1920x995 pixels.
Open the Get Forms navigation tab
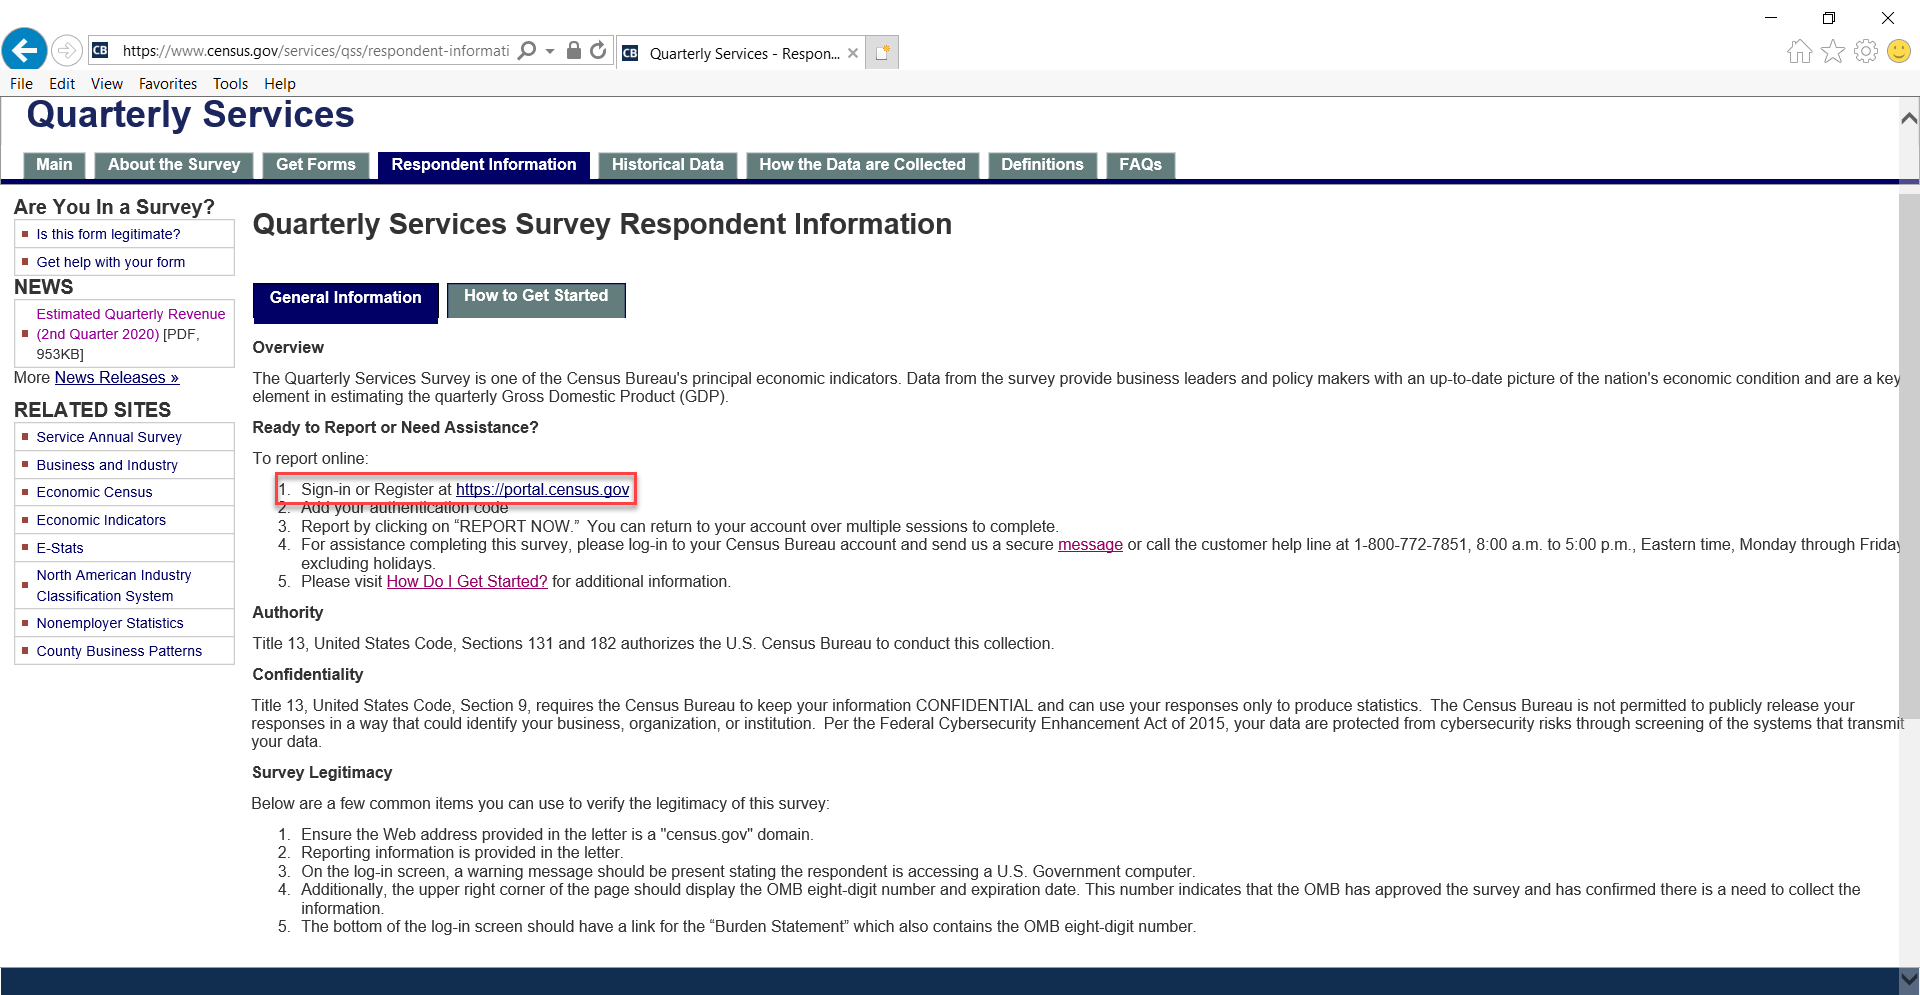(315, 165)
